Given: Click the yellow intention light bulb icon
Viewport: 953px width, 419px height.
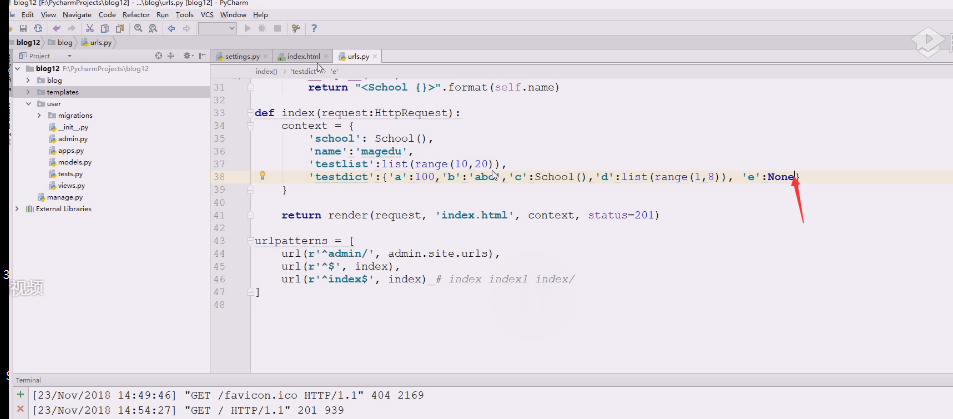Looking at the screenshot, I should coord(263,176).
